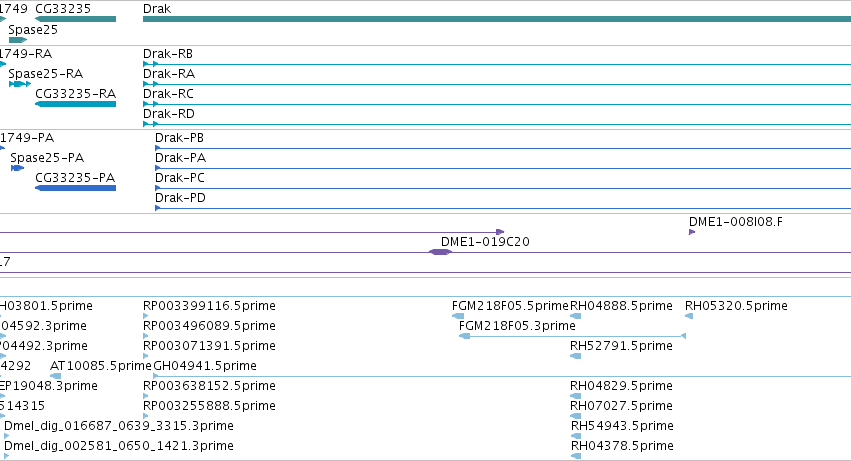Click the Dmel_dig_016687_0639_3315.3prime label

(119, 426)
